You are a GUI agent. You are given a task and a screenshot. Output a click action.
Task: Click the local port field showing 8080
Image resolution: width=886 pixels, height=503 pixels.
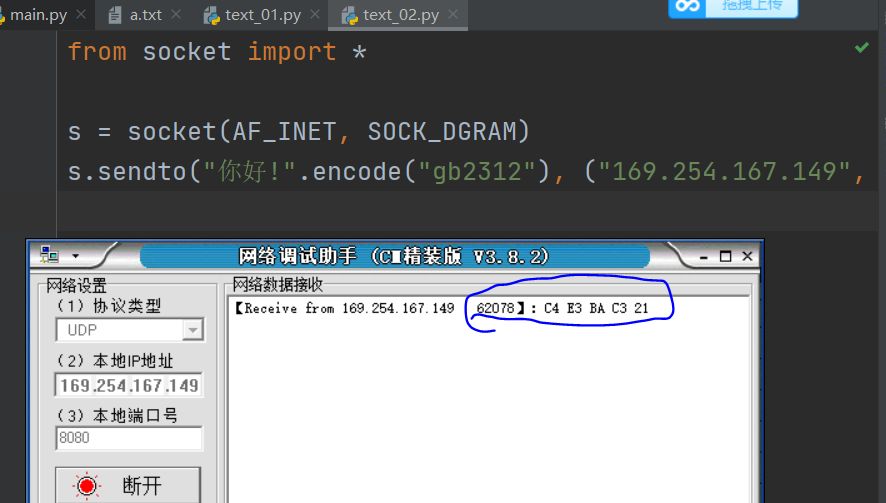pos(129,438)
